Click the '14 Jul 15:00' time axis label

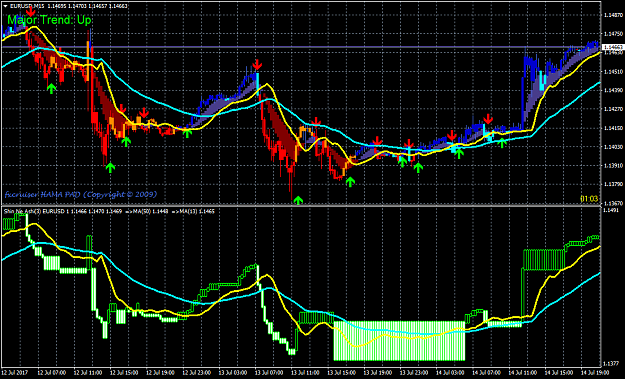pos(560,373)
